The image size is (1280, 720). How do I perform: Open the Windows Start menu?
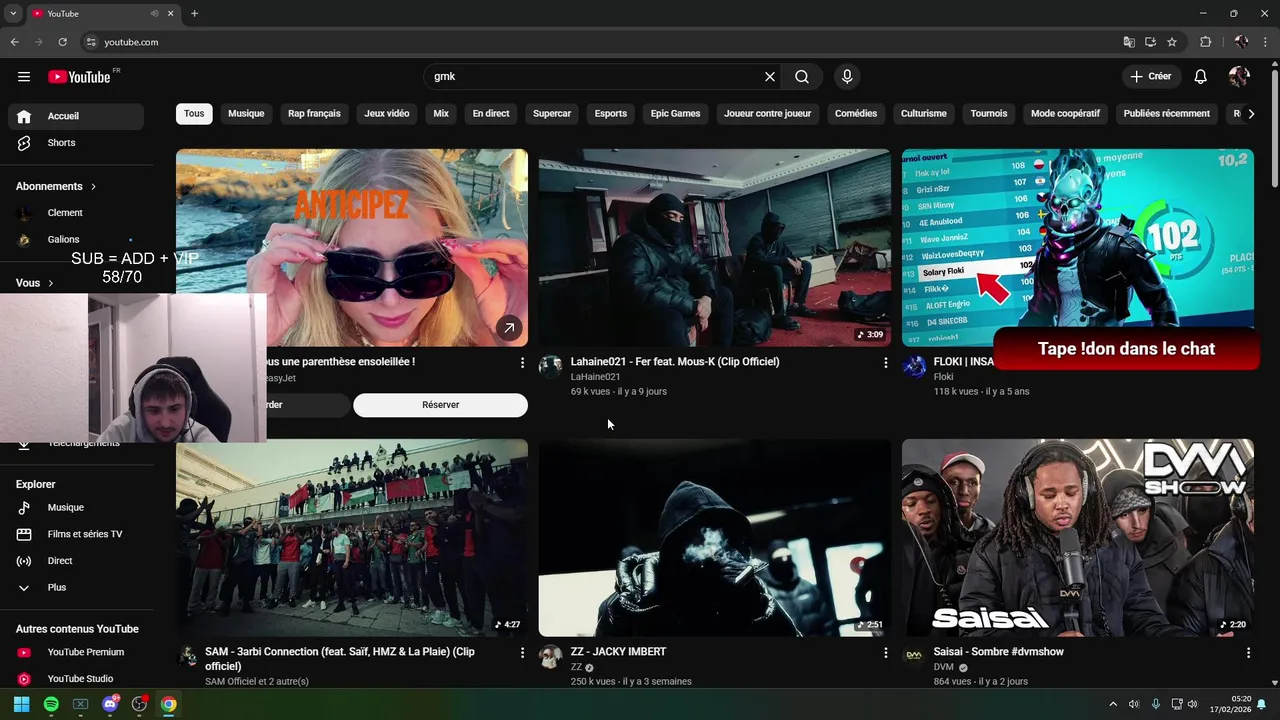pos(21,704)
